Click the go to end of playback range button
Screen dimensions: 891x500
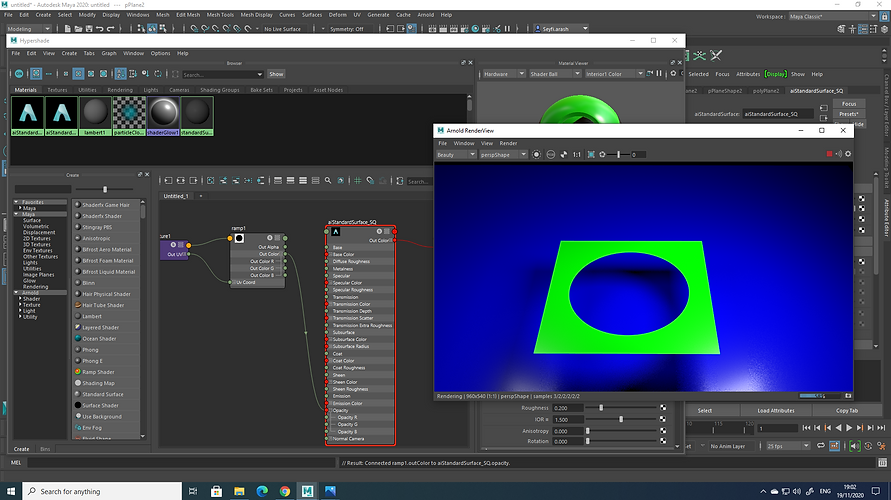click(x=881, y=428)
